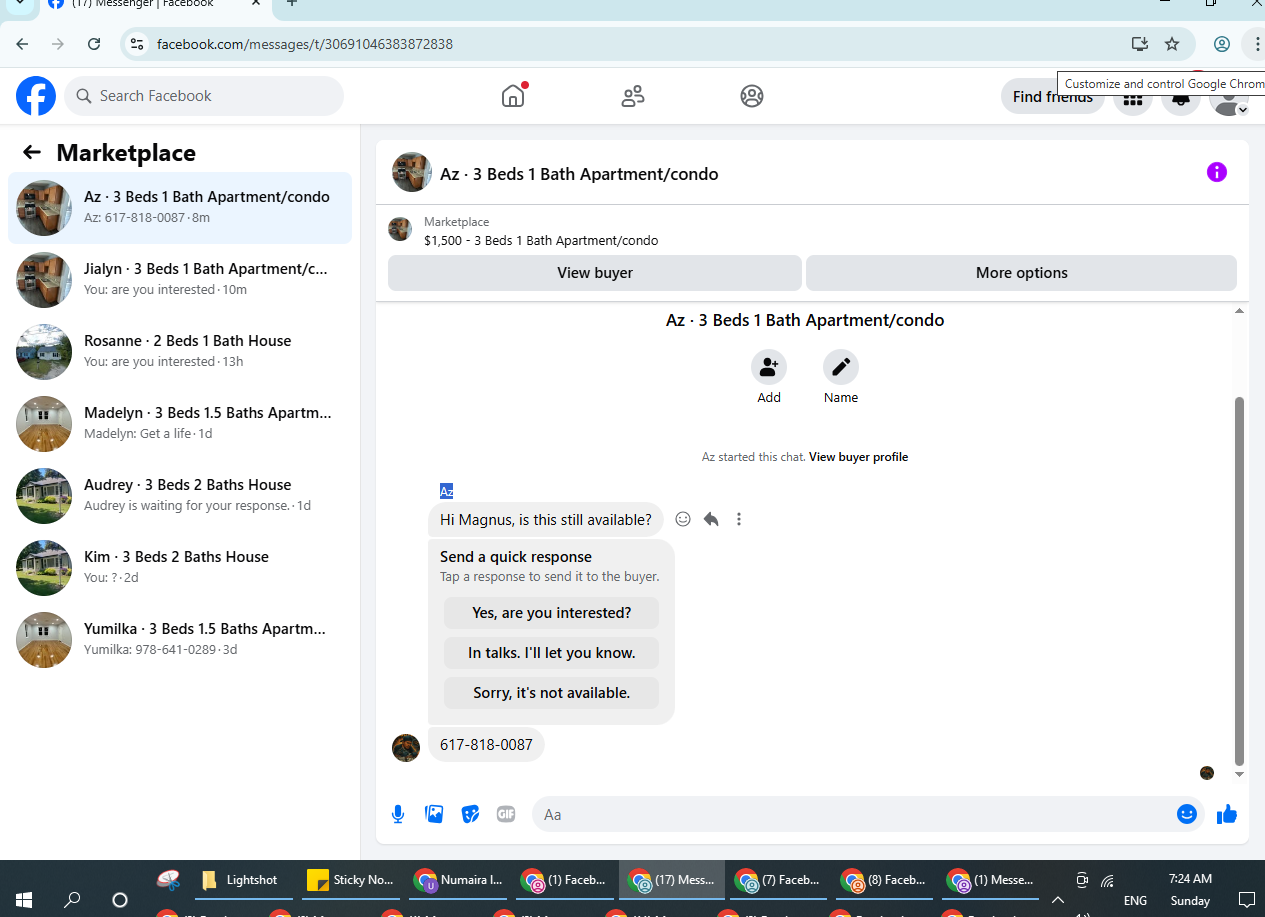Image resolution: width=1265 pixels, height=917 pixels.
Task: Open the Friends icon in top navigation
Action: coord(633,96)
